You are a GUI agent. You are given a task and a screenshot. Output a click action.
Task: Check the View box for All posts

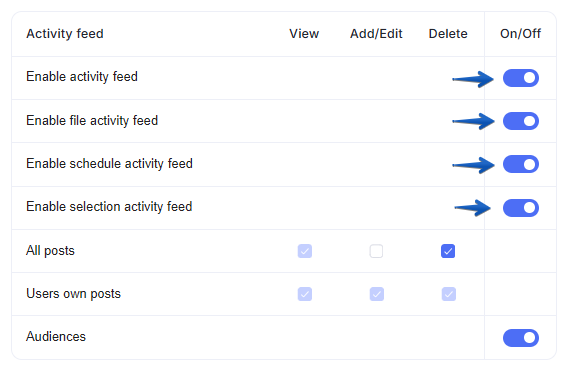304,251
